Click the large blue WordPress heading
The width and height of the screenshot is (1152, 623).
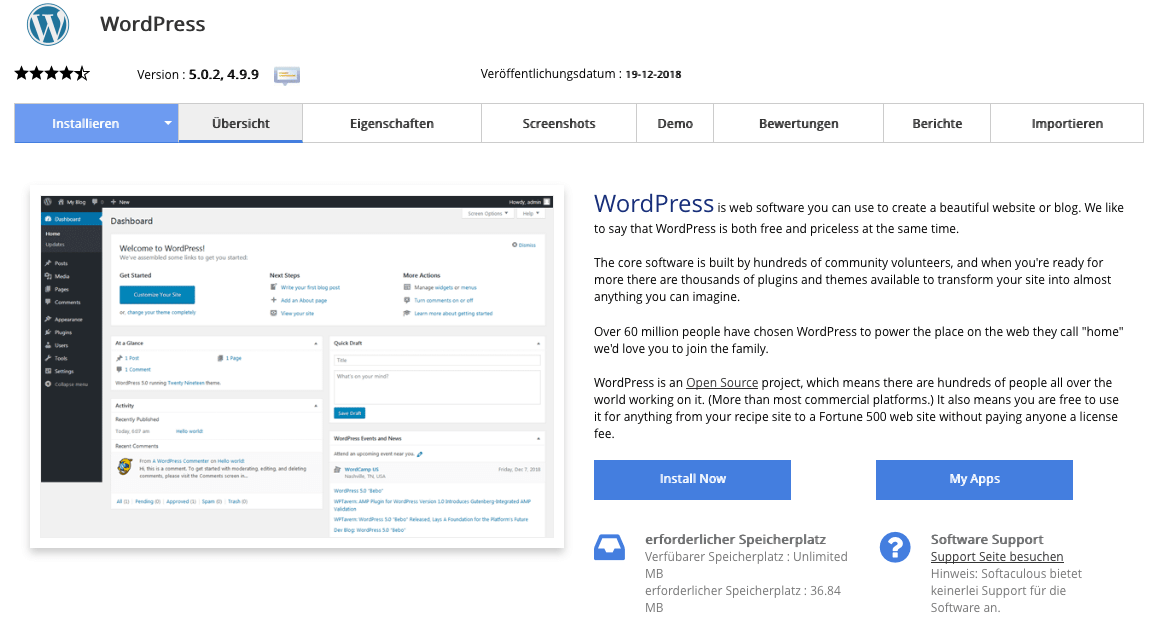coord(654,204)
